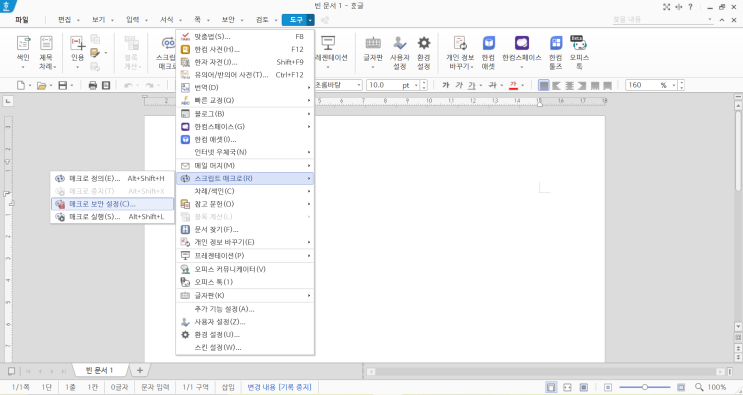Click the underline 가 formatting icon

471,85
